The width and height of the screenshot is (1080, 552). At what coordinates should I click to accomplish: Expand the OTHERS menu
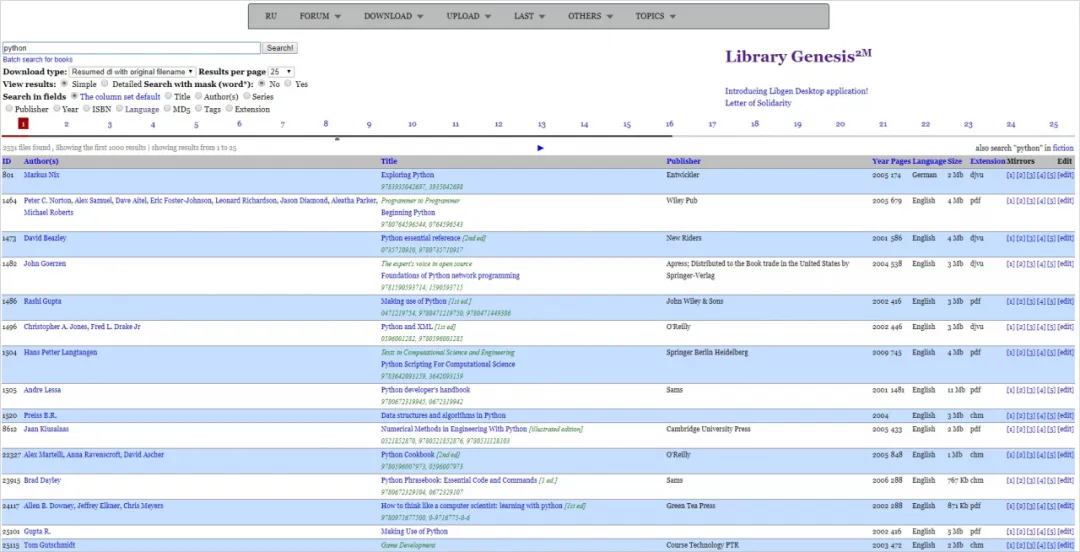click(x=590, y=17)
